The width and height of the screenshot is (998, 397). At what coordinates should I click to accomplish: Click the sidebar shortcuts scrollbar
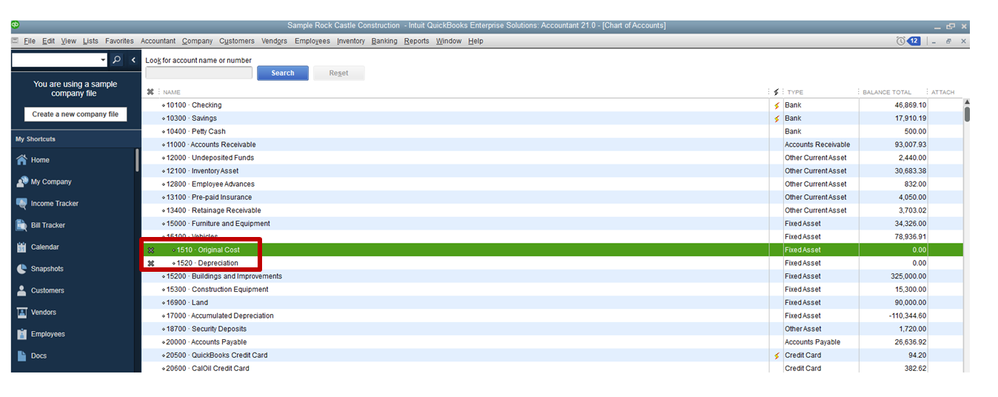click(x=137, y=160)
